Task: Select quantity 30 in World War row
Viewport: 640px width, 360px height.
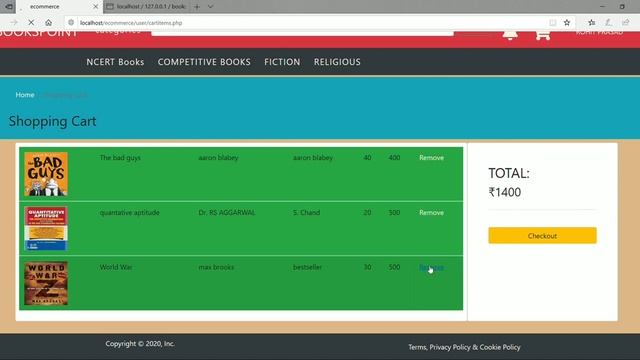Action: pyautogui.click(x=367, y=267)
